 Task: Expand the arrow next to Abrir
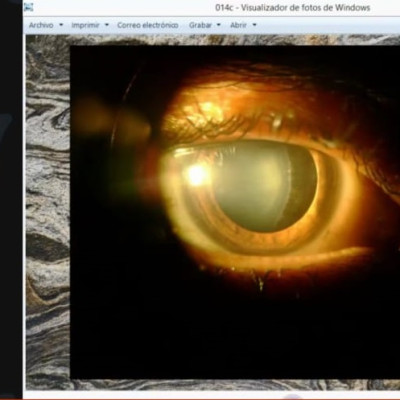click(x=254, y=25)
